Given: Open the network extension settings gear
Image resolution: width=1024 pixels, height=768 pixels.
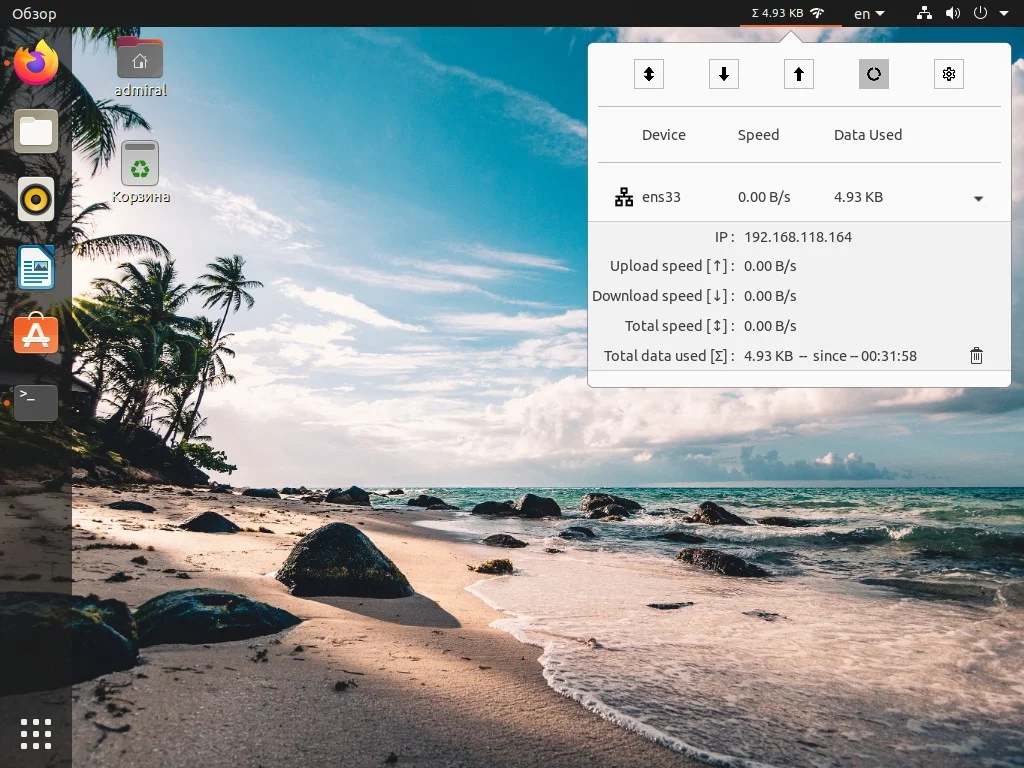Looking at the screenshot, I should (948, 73).
